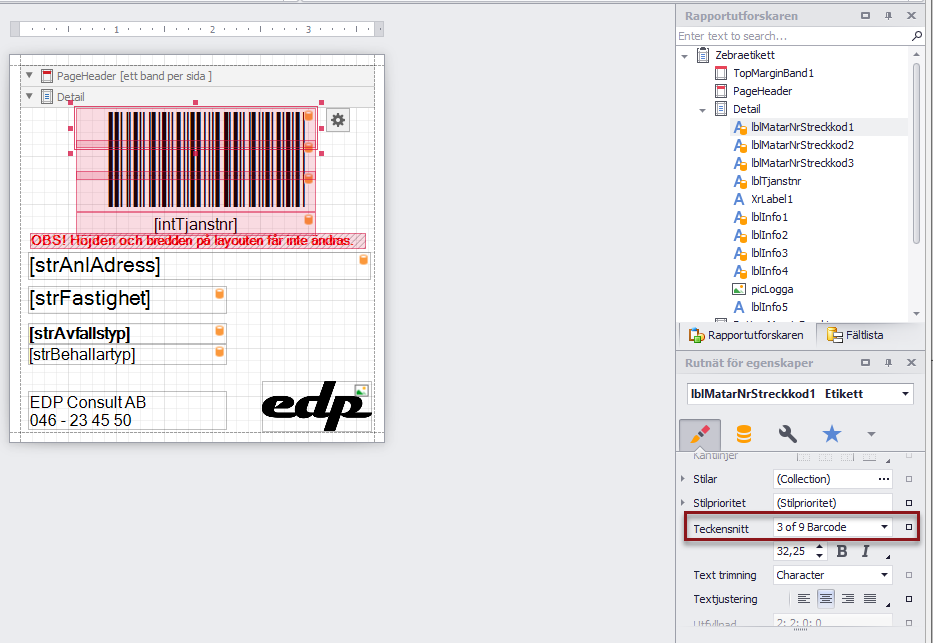
Task: Click the data binding icon on [intTjanstnr]
Action: click(x=308, y=219)
